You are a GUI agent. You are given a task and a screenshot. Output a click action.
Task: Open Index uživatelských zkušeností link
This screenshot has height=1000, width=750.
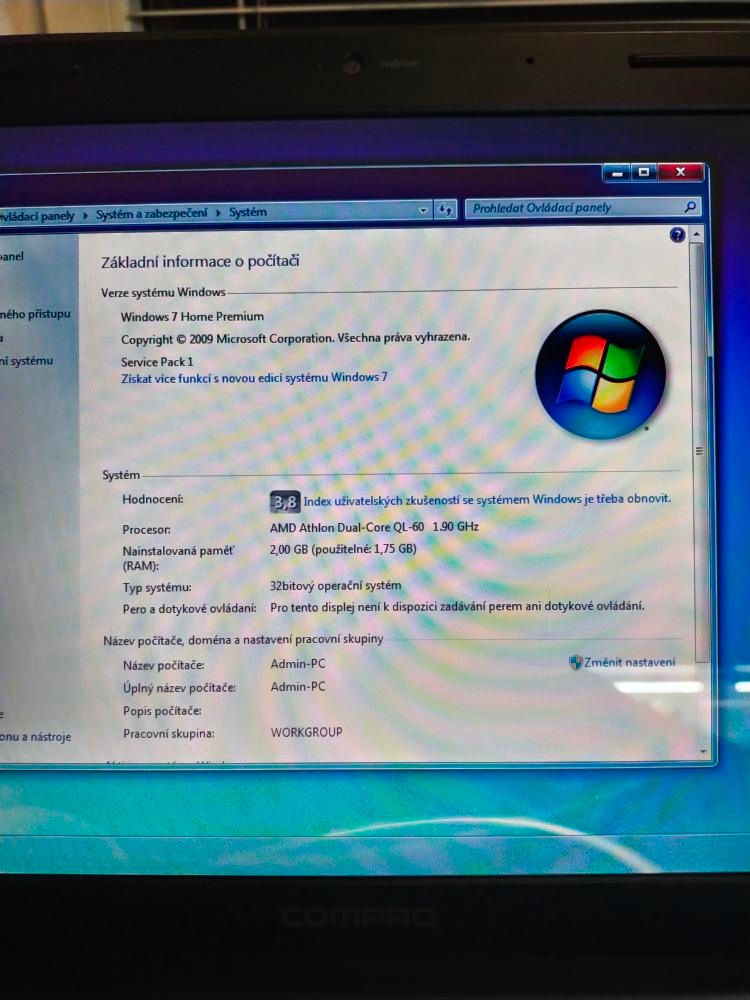pyautogui.click(x=487, y=499)
